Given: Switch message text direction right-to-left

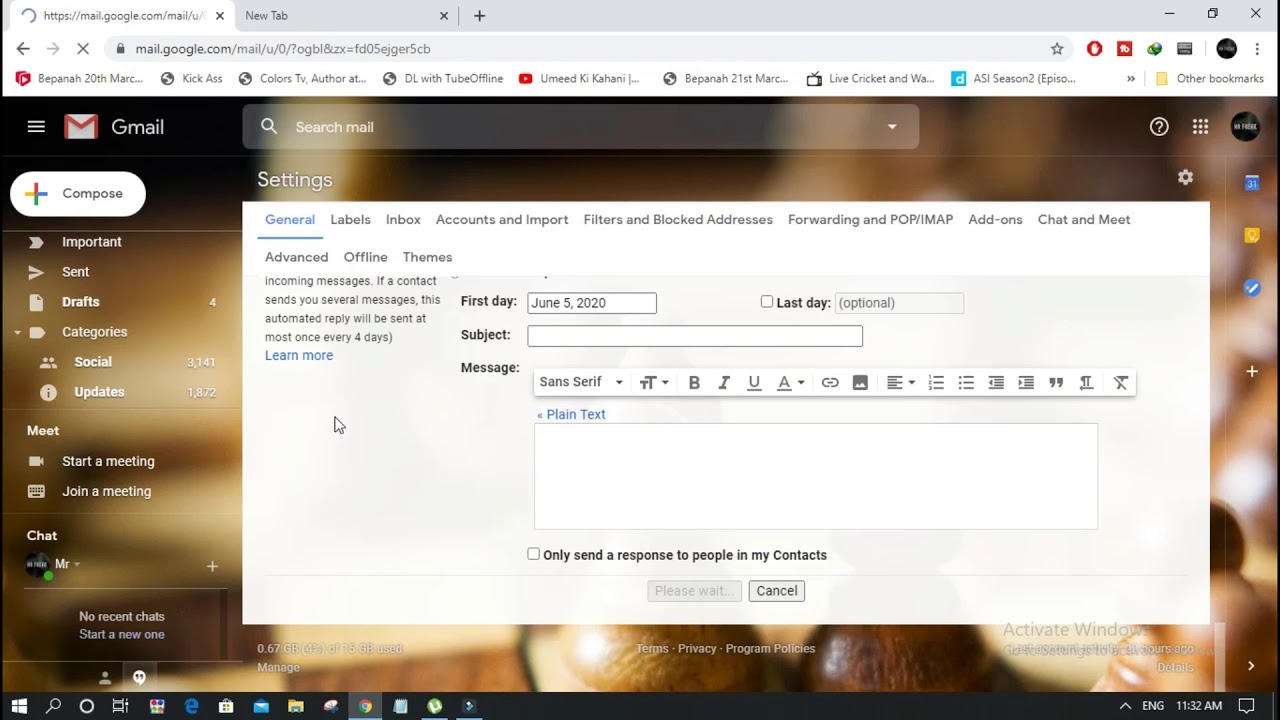Looking at the screenshot, I should [x=1086, y=382].
